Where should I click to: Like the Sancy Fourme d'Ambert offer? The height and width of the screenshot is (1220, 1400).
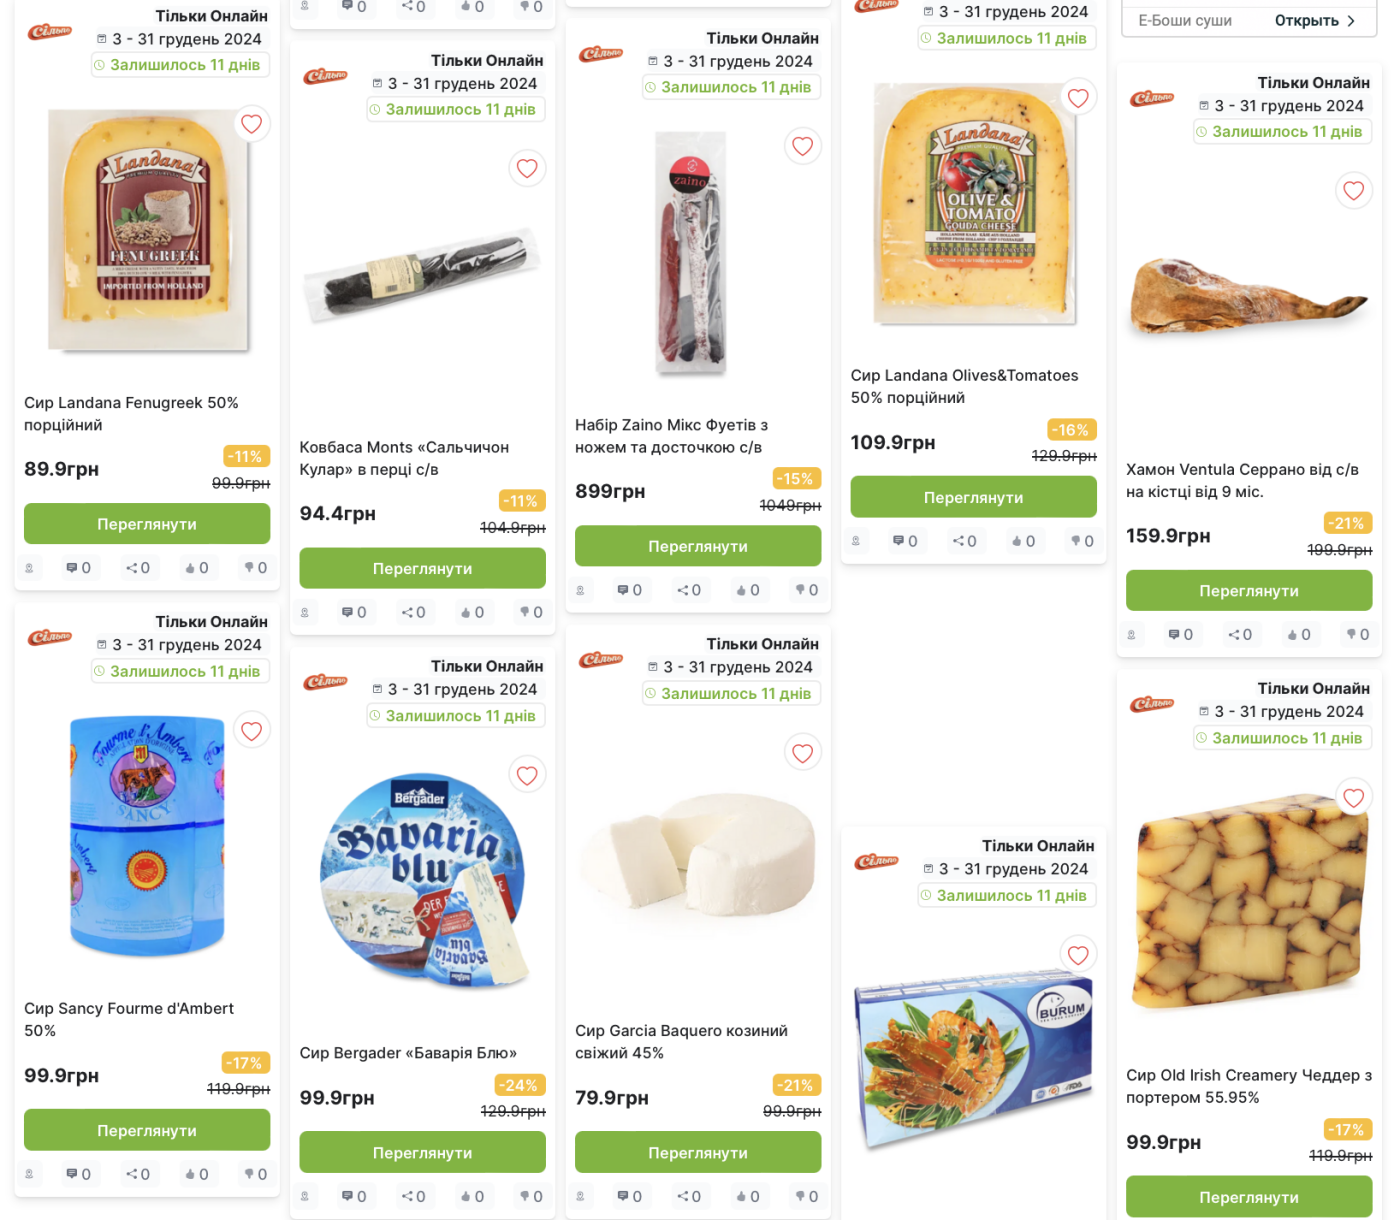197,1174
